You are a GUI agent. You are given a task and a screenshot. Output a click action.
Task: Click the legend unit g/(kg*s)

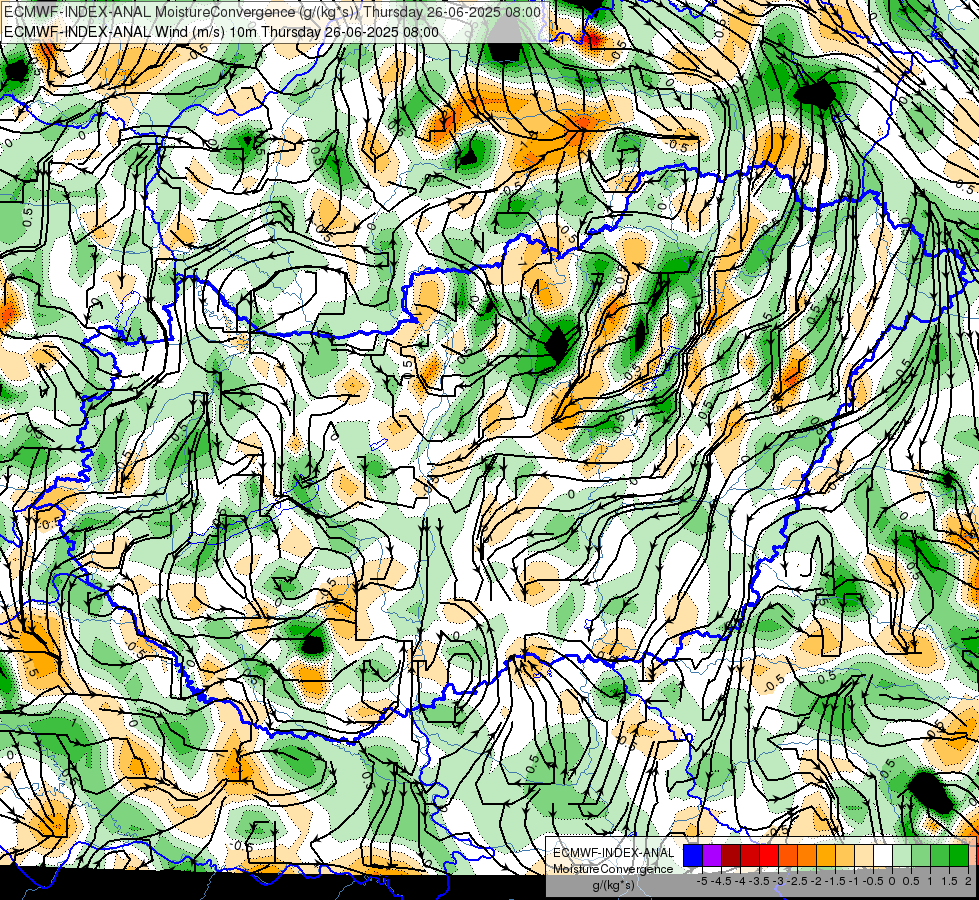(x=613, y=886)
